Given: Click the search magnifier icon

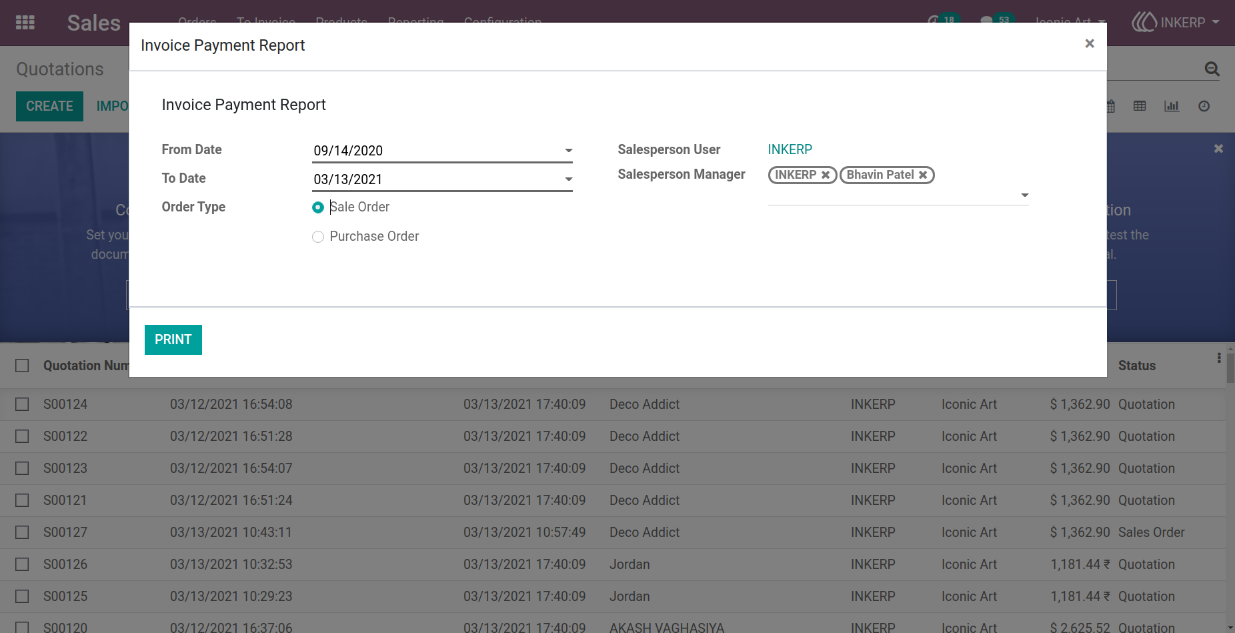Looking at the screenshot, I should [x=1212, y=69].
